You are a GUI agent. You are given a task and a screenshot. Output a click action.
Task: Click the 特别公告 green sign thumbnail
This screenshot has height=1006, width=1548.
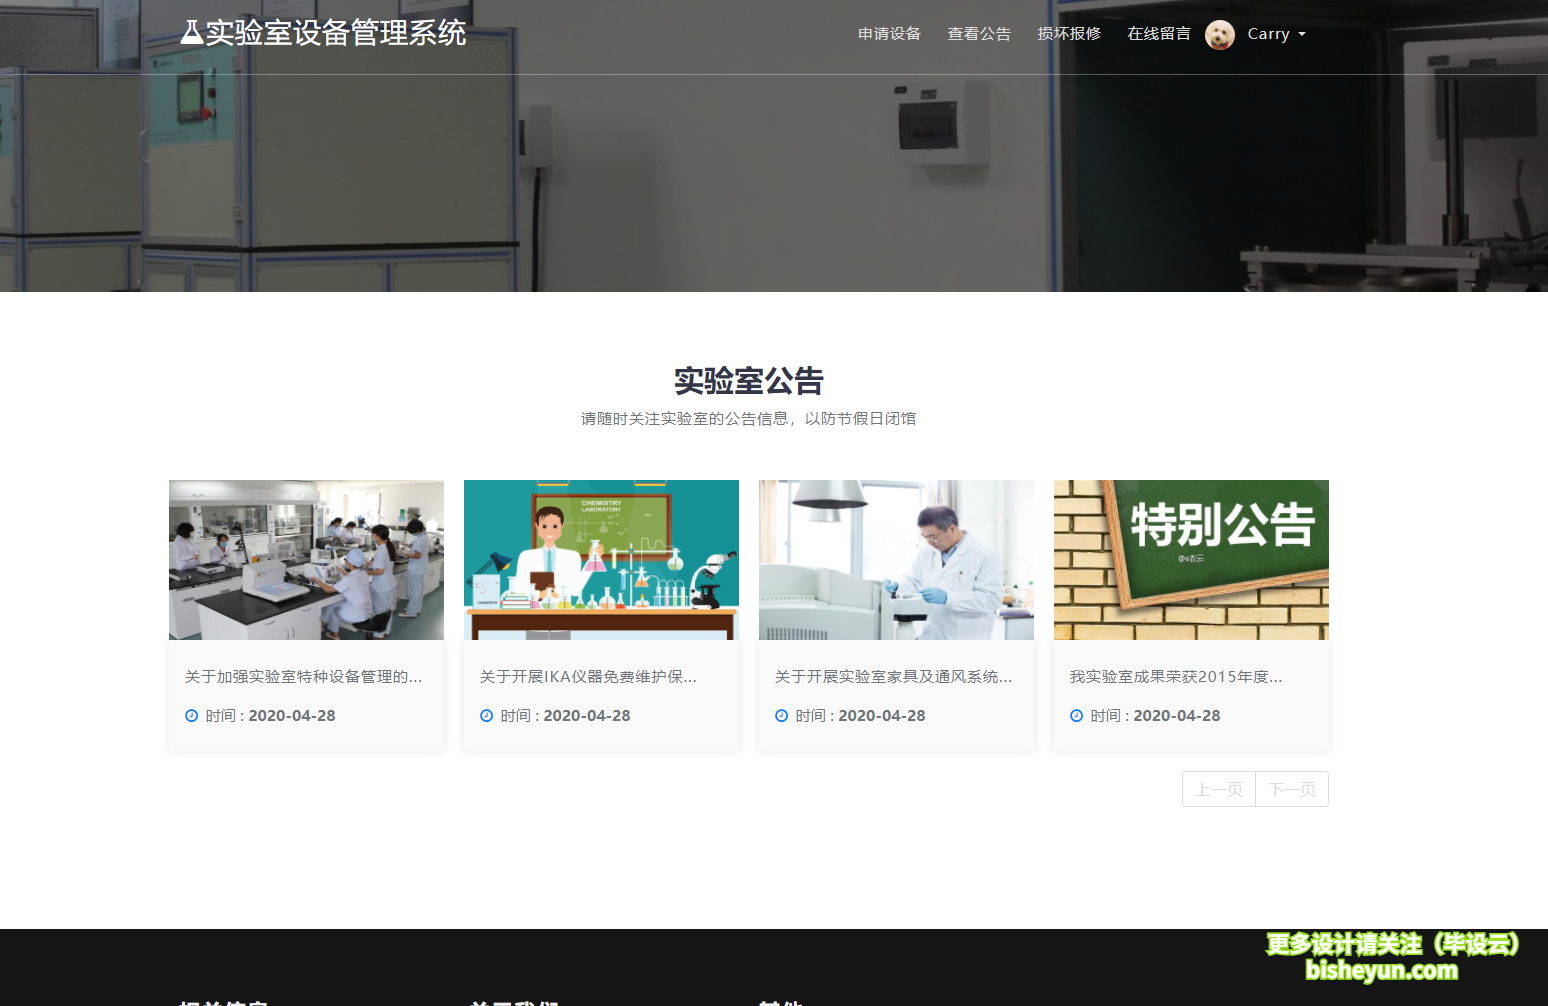click(x=1190, y=559)
